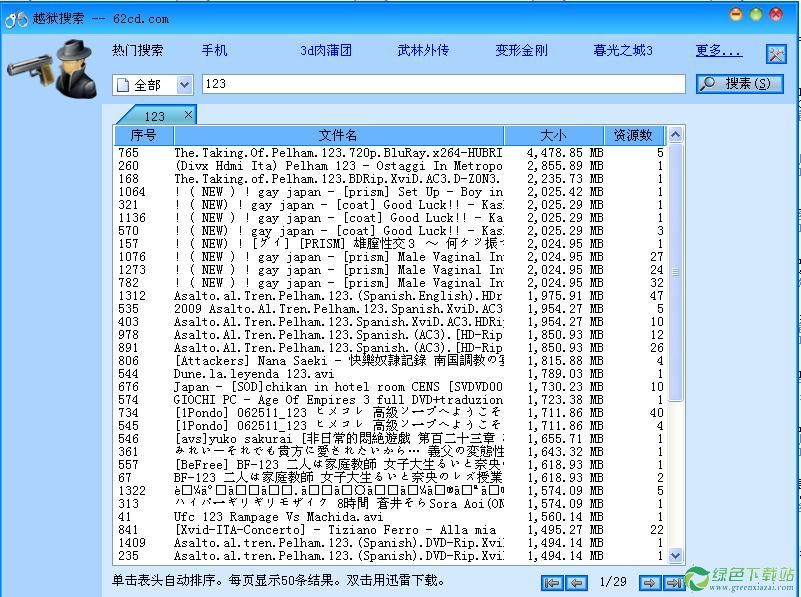
Task: Click the 1,495.27 MB size cell
Action: click(565, 530)
